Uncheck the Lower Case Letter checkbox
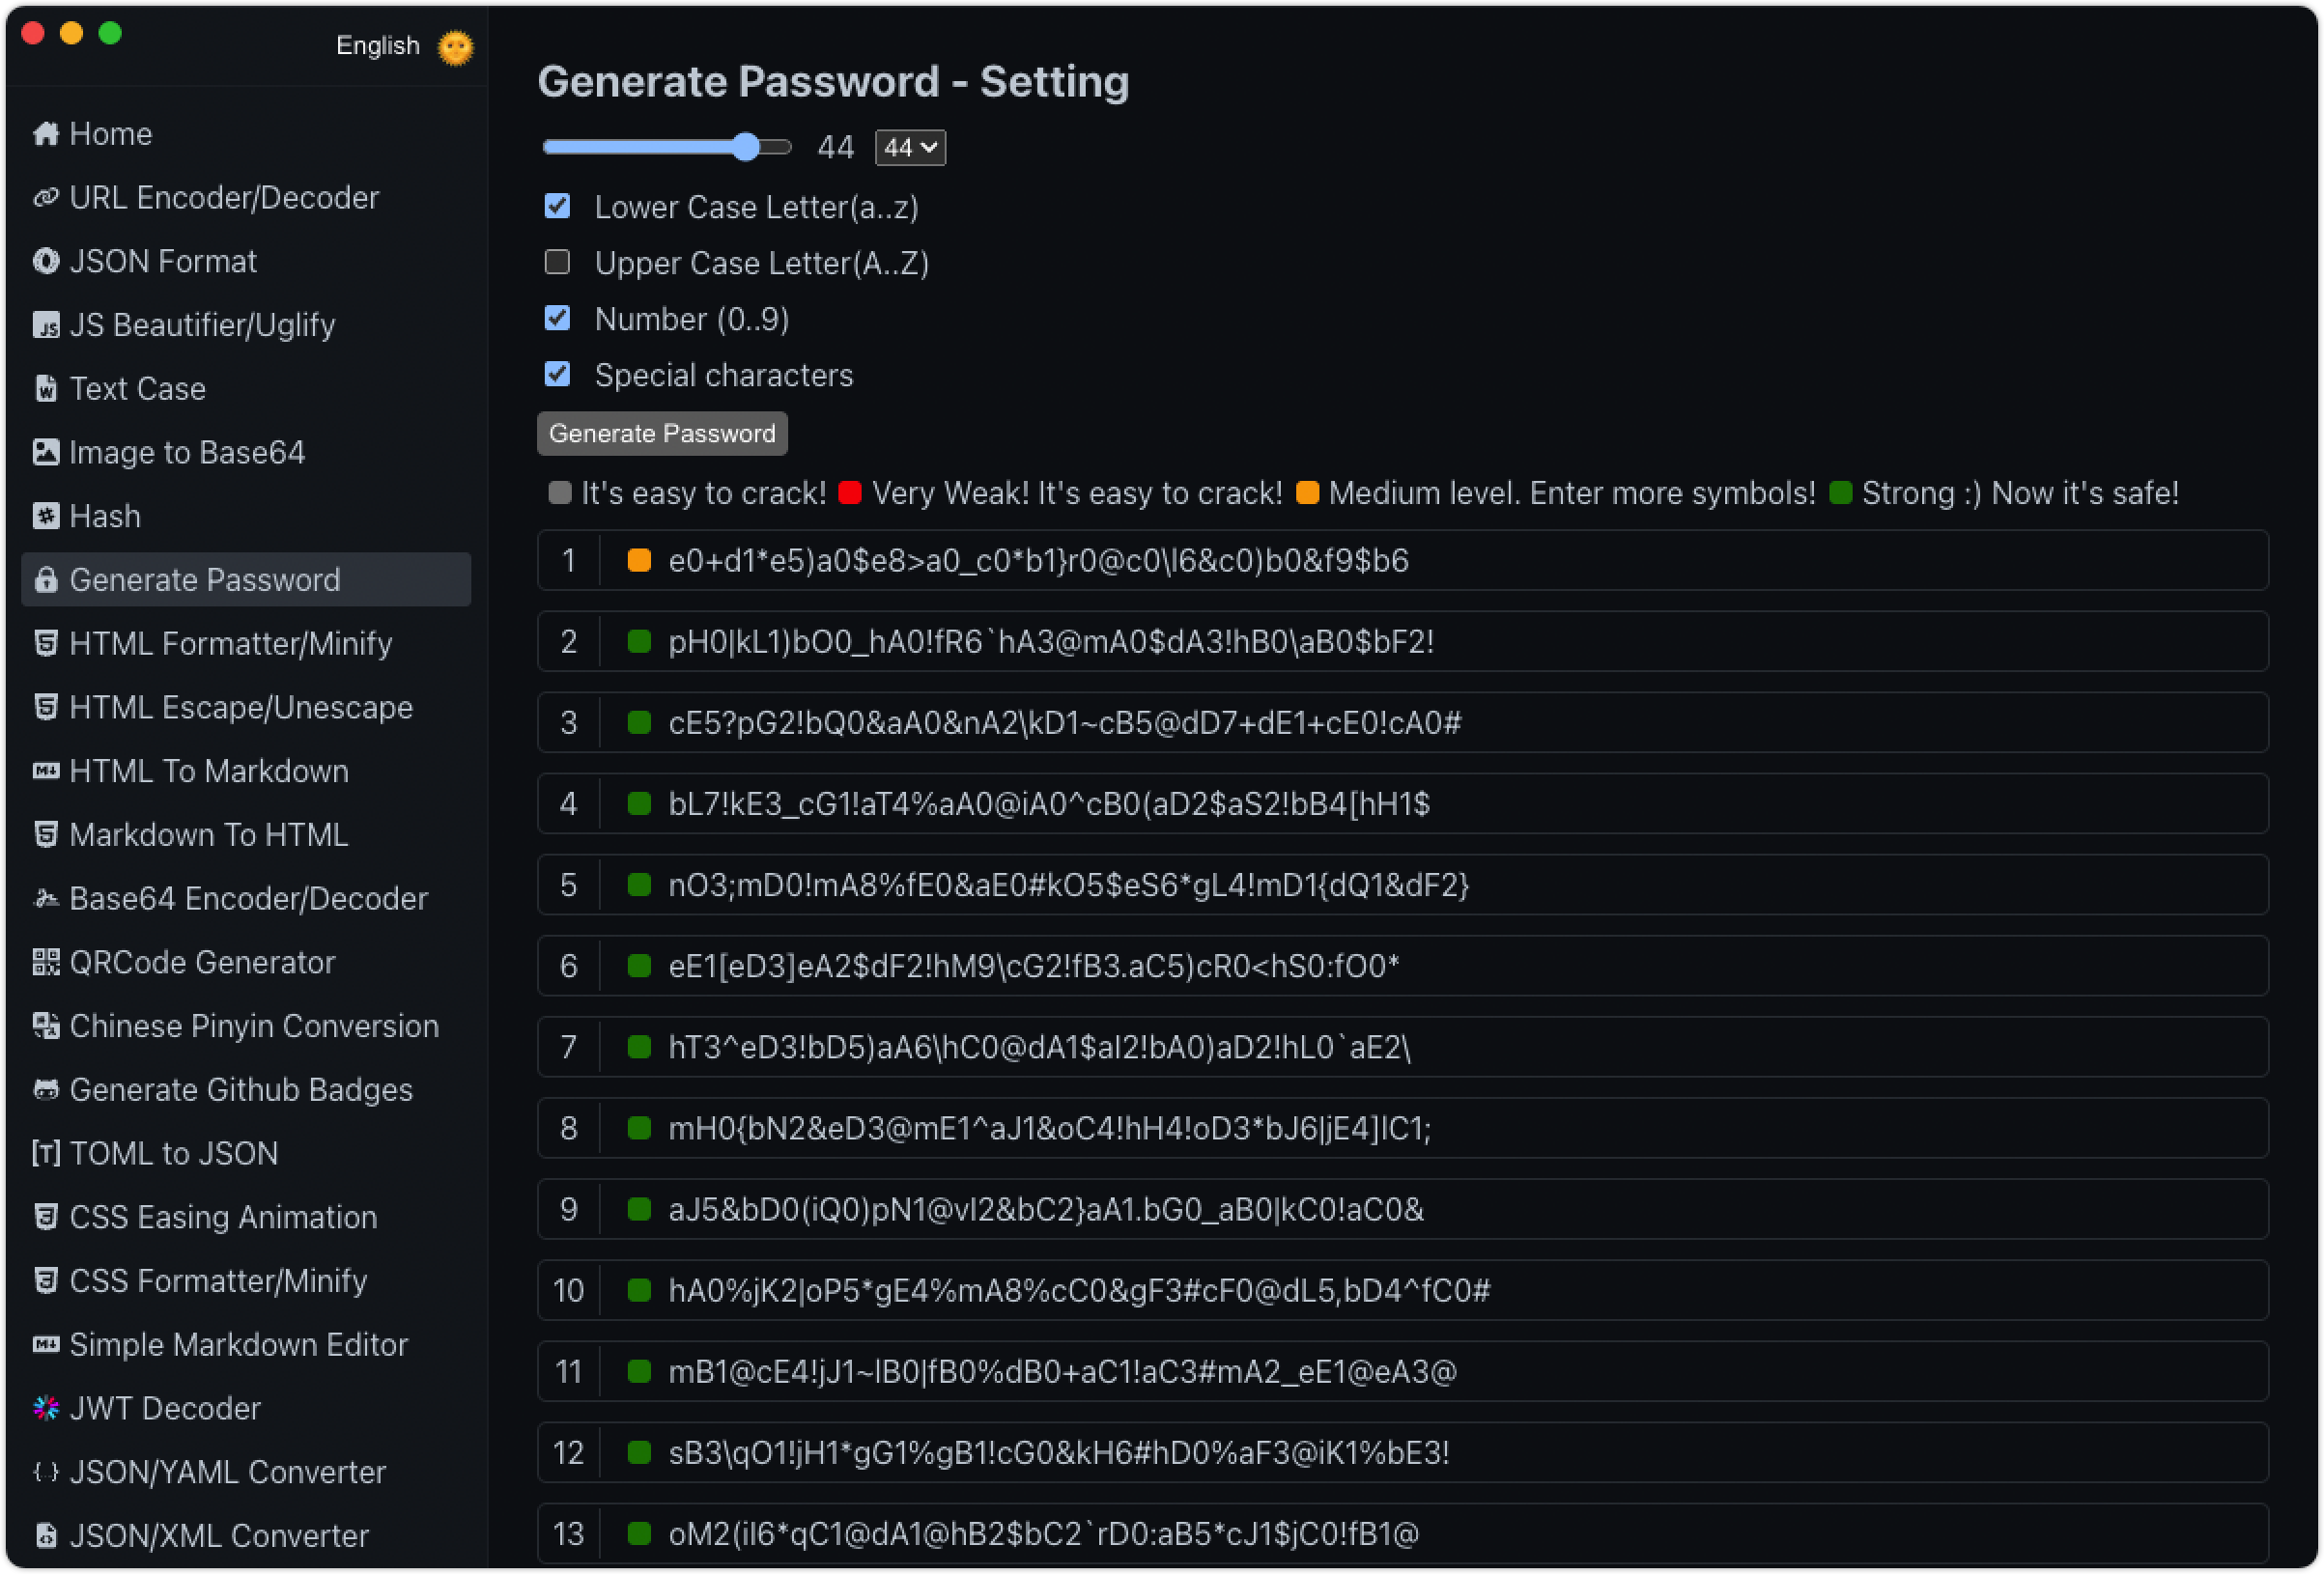 557,206
